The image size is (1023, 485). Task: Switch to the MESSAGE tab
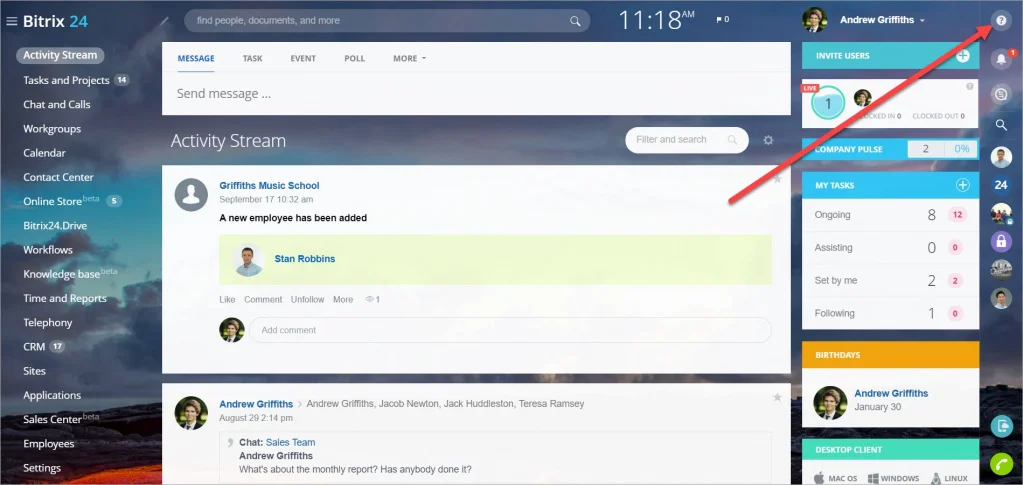196,58
